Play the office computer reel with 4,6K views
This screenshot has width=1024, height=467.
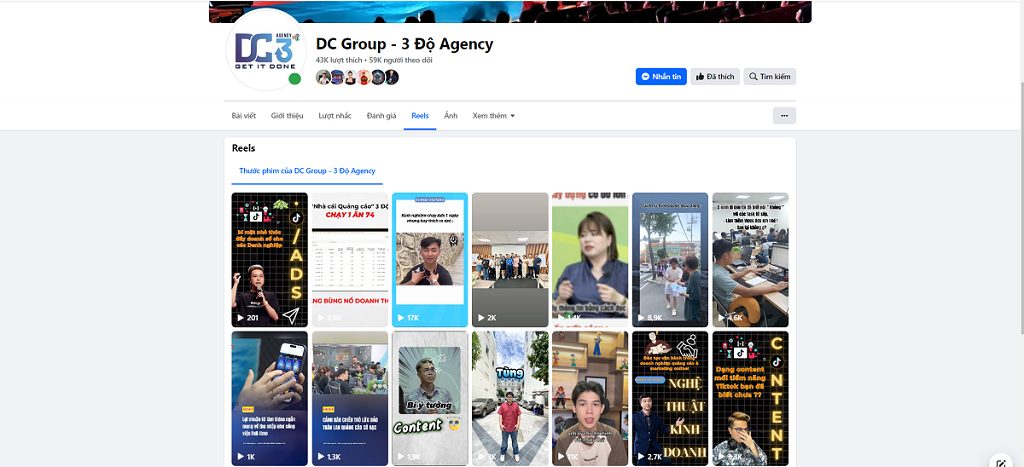pos(750,259)
